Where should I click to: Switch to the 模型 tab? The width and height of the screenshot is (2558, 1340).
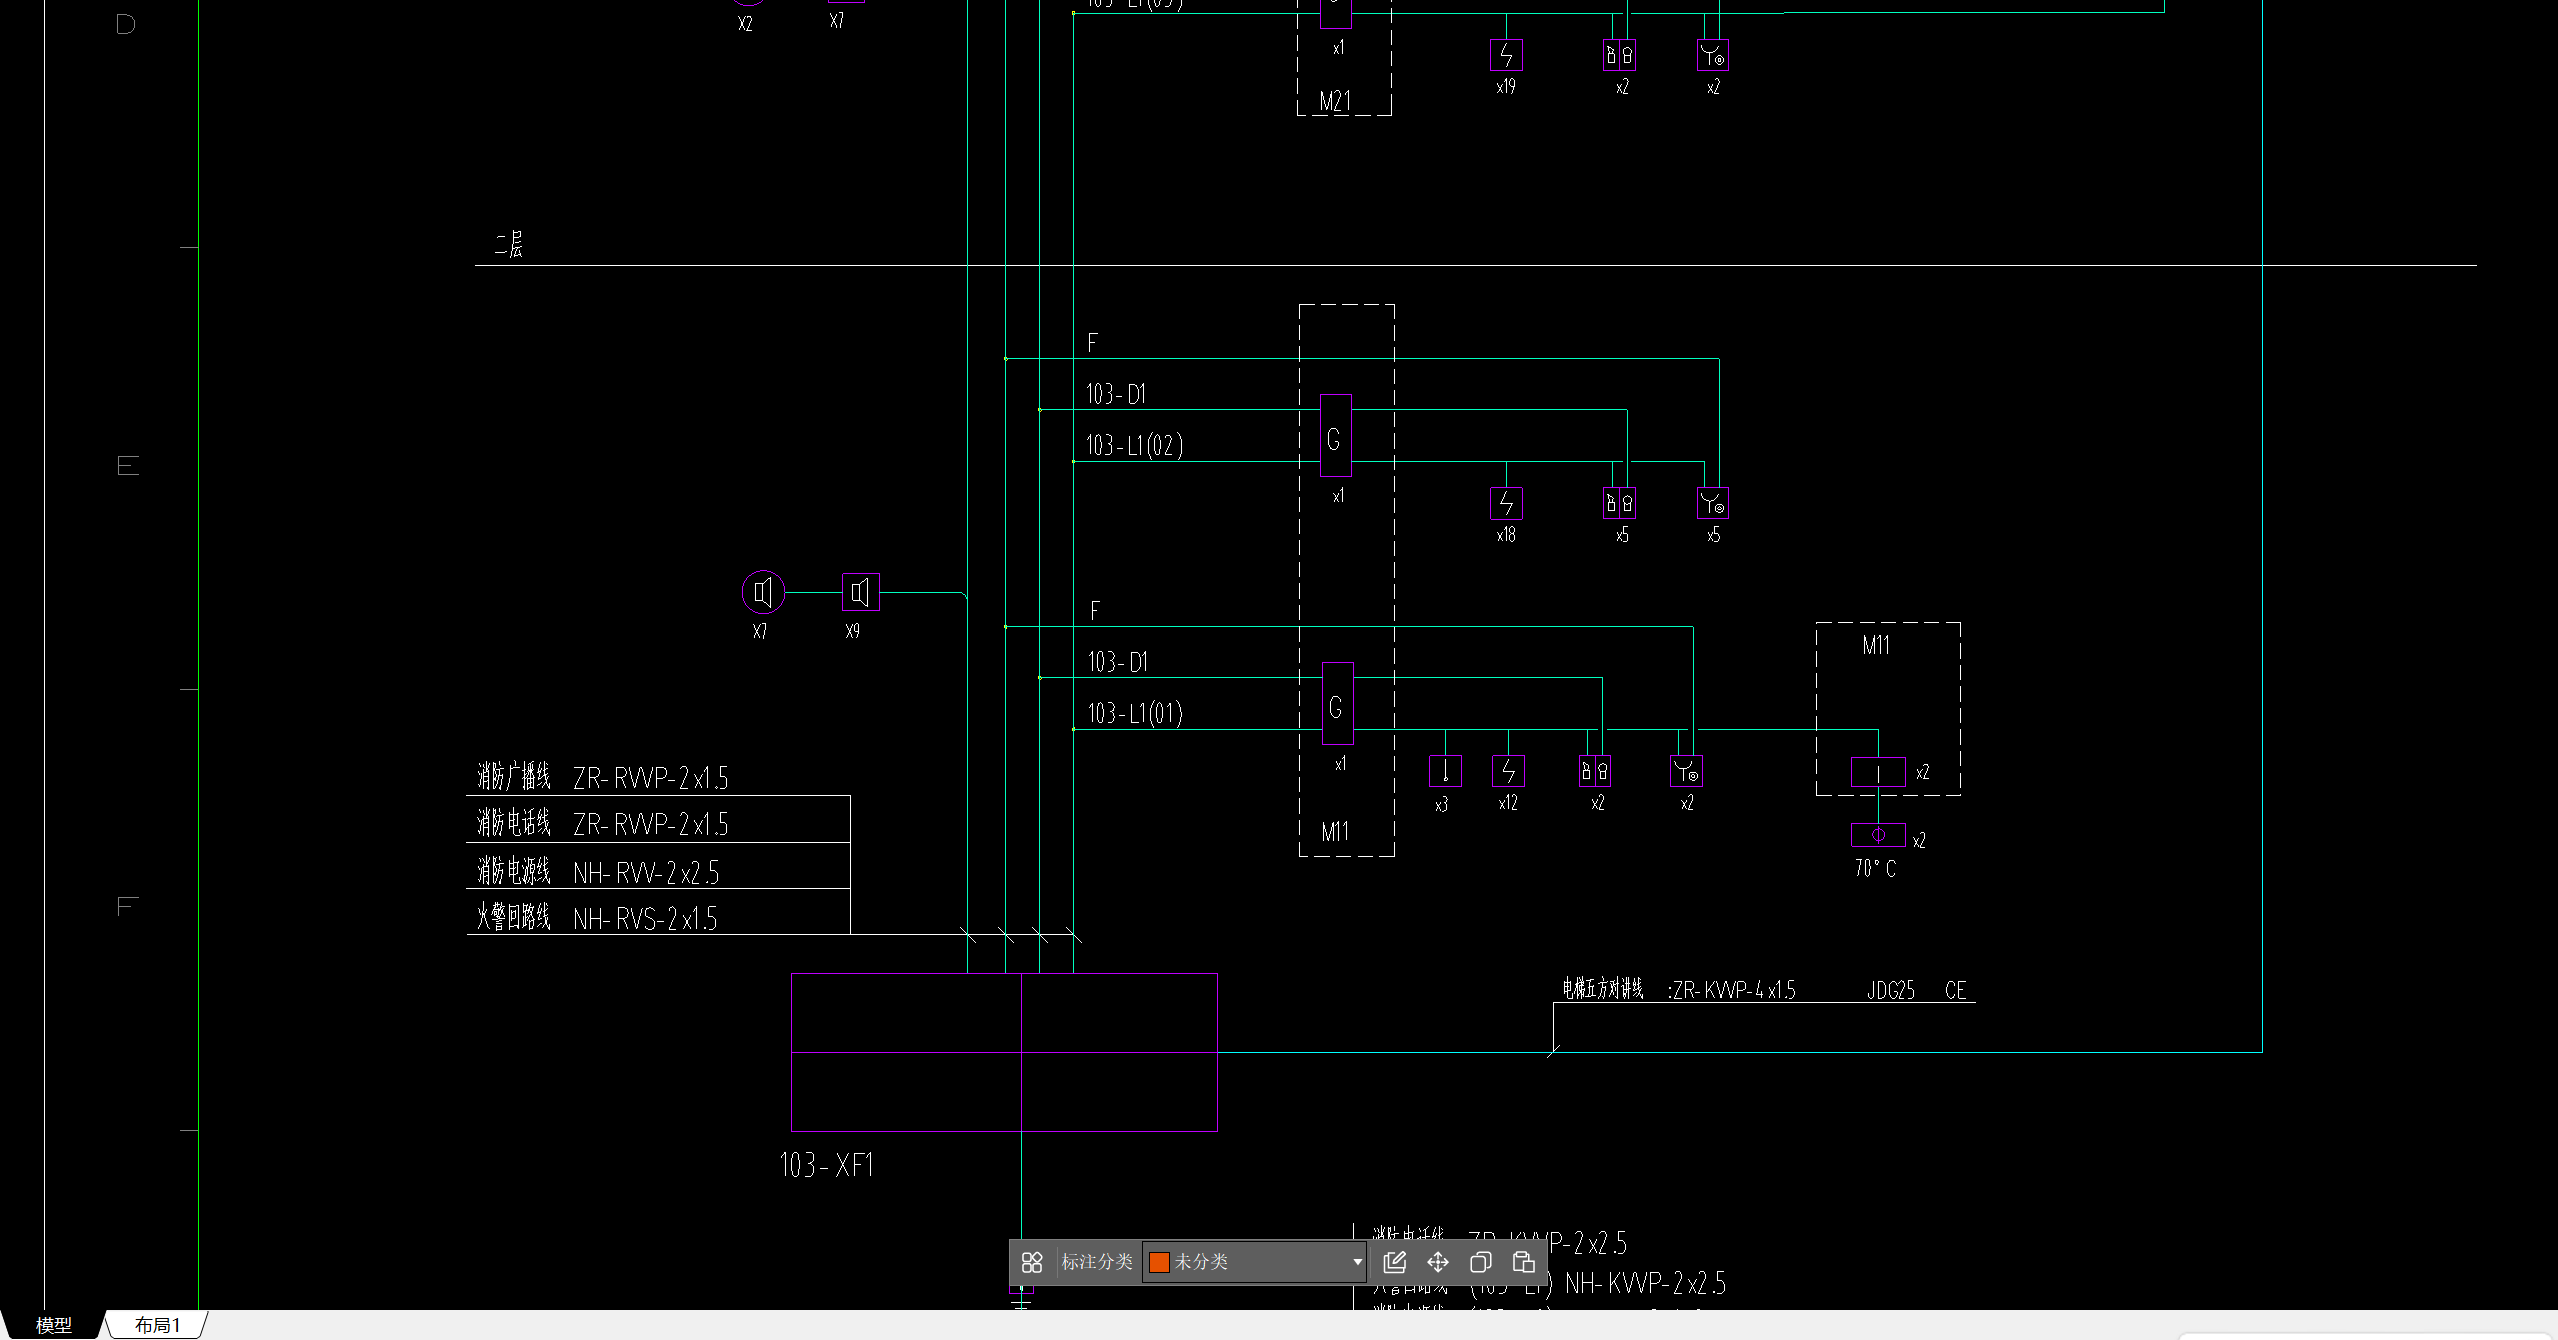[x=54, y=1325]
